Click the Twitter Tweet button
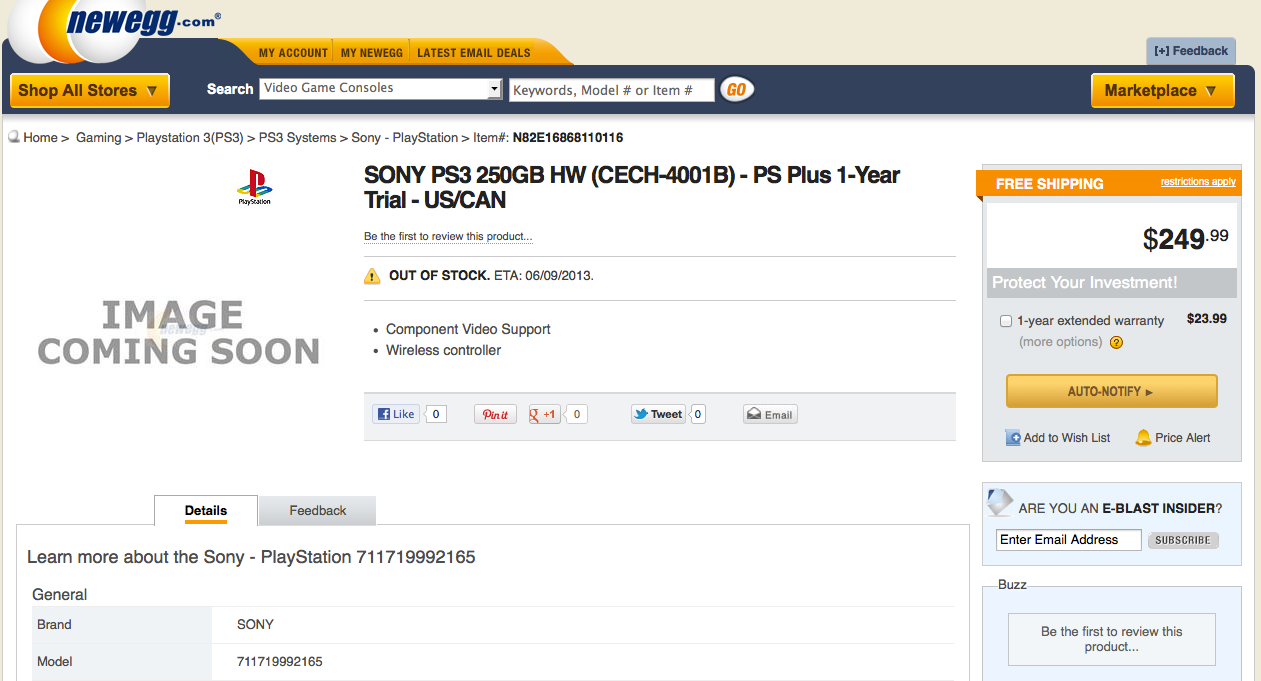1261x681 pixels. click(658, 414)
